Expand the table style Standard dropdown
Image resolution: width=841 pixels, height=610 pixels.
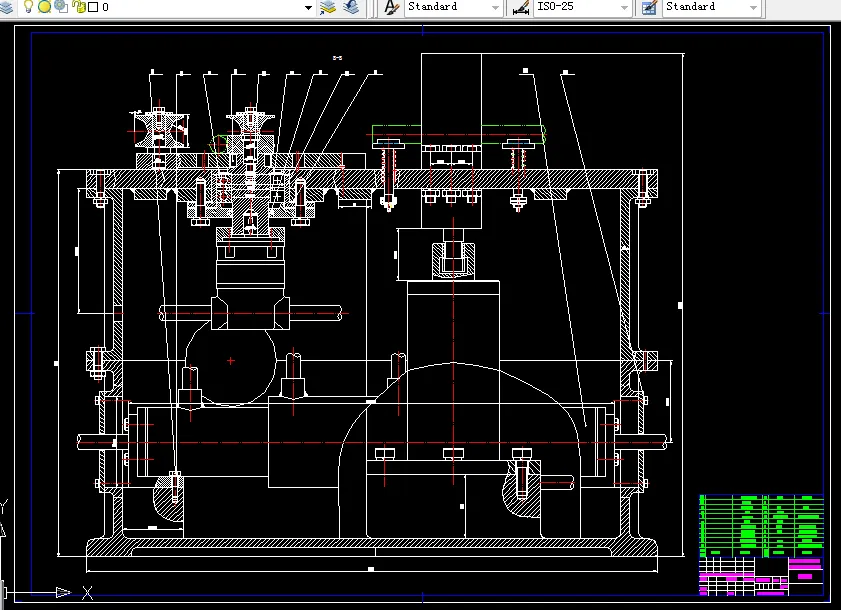coord(753,7)
